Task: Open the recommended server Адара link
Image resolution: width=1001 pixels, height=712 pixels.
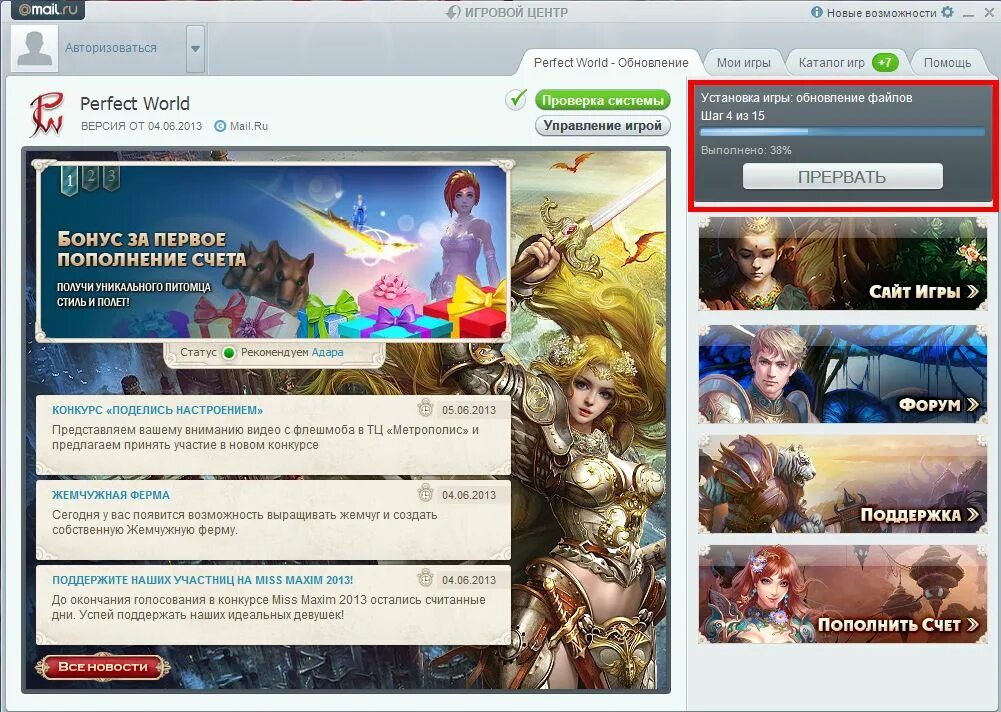Action: 327,352
